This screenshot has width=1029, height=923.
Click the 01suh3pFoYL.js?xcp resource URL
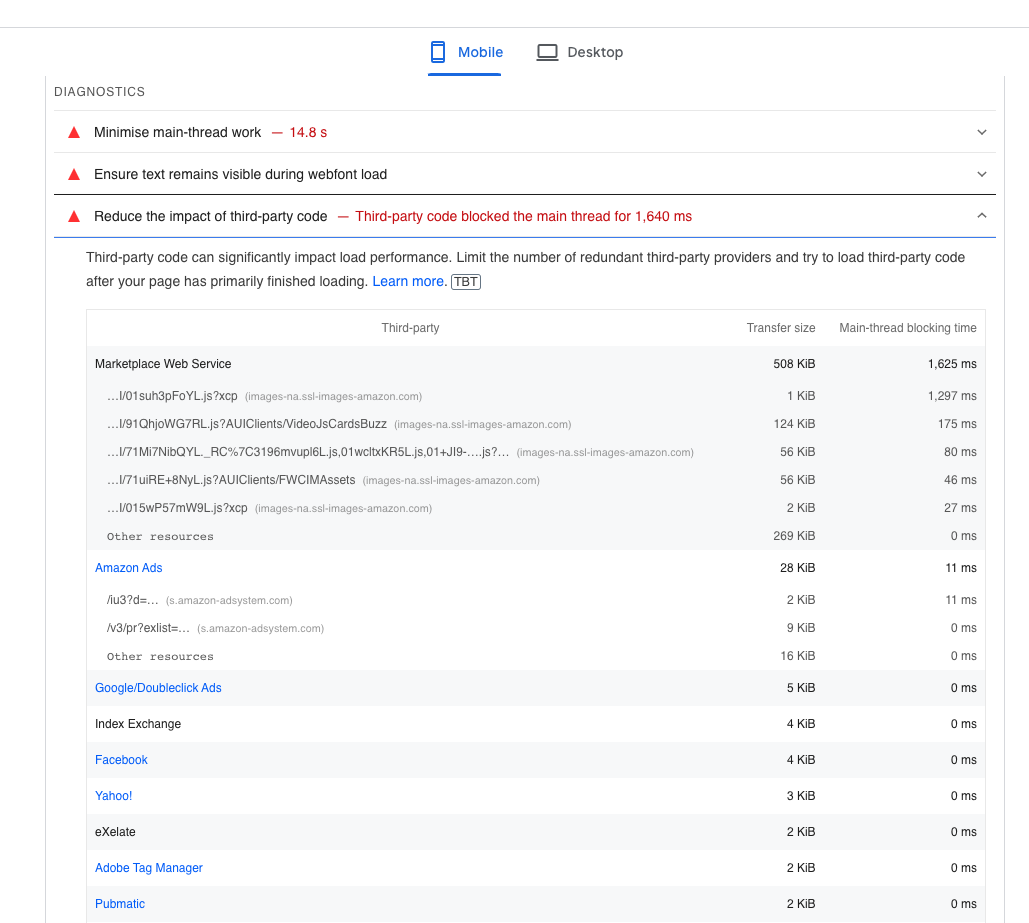[172, 396]
